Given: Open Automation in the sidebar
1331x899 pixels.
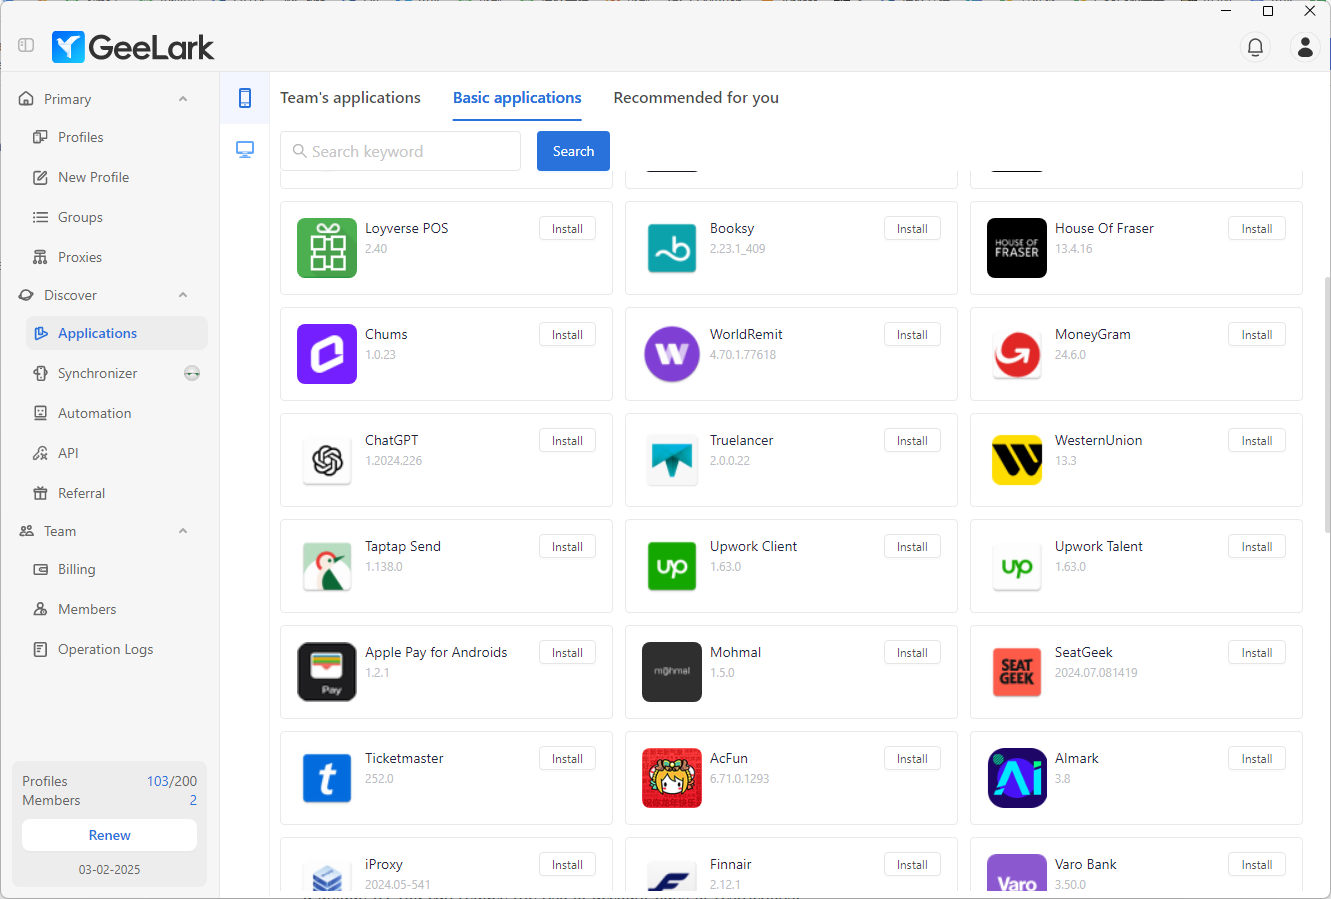Looking at the screenshot, I should [x=117, y=413].
